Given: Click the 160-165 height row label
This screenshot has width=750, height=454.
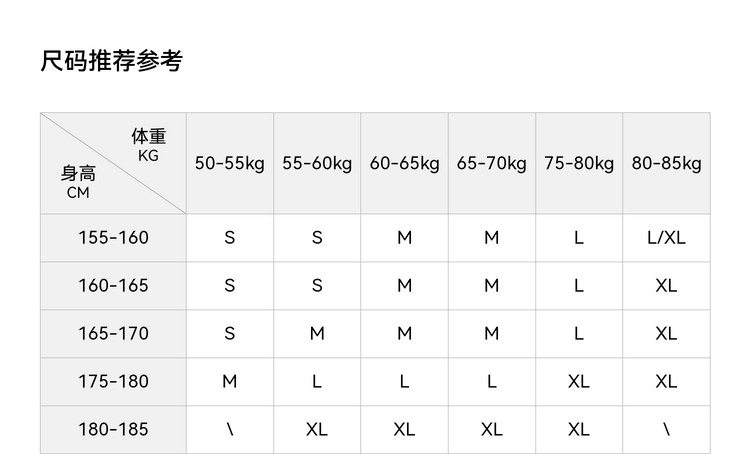Looking at the screenshot, I should pos(113,286).
